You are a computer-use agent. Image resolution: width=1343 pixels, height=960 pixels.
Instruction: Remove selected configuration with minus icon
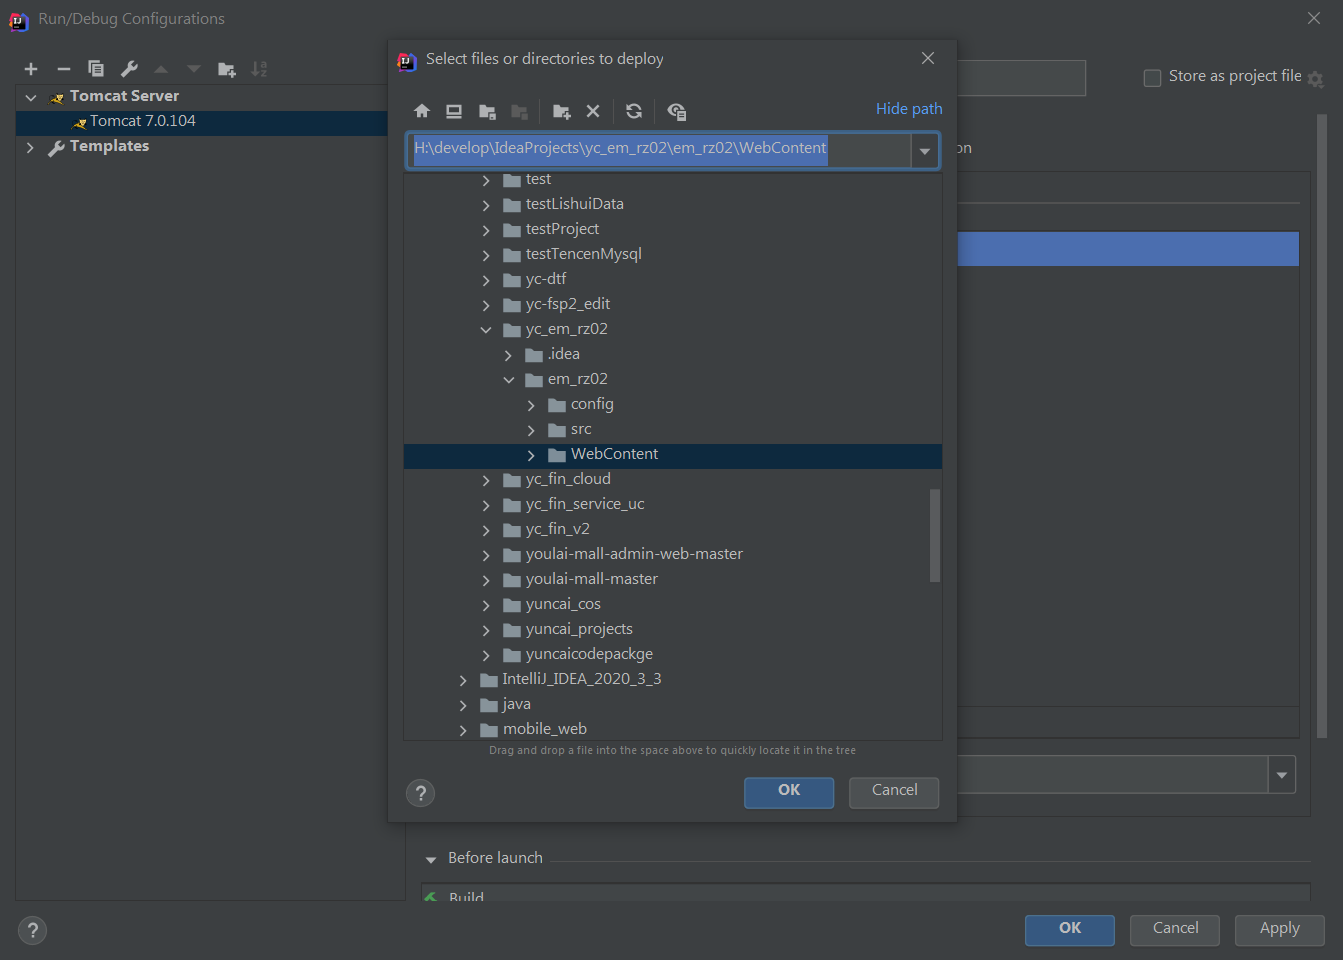64,69
